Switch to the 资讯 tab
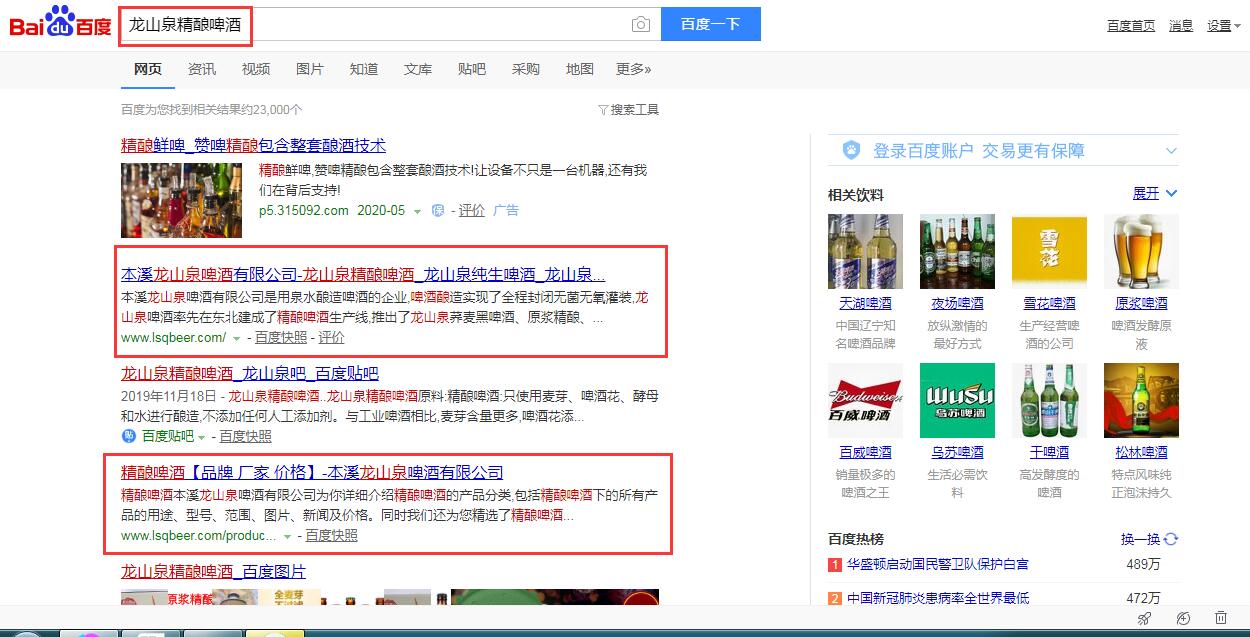The height and width of the screenshot is (637, 1250). [x=202, y=69]
